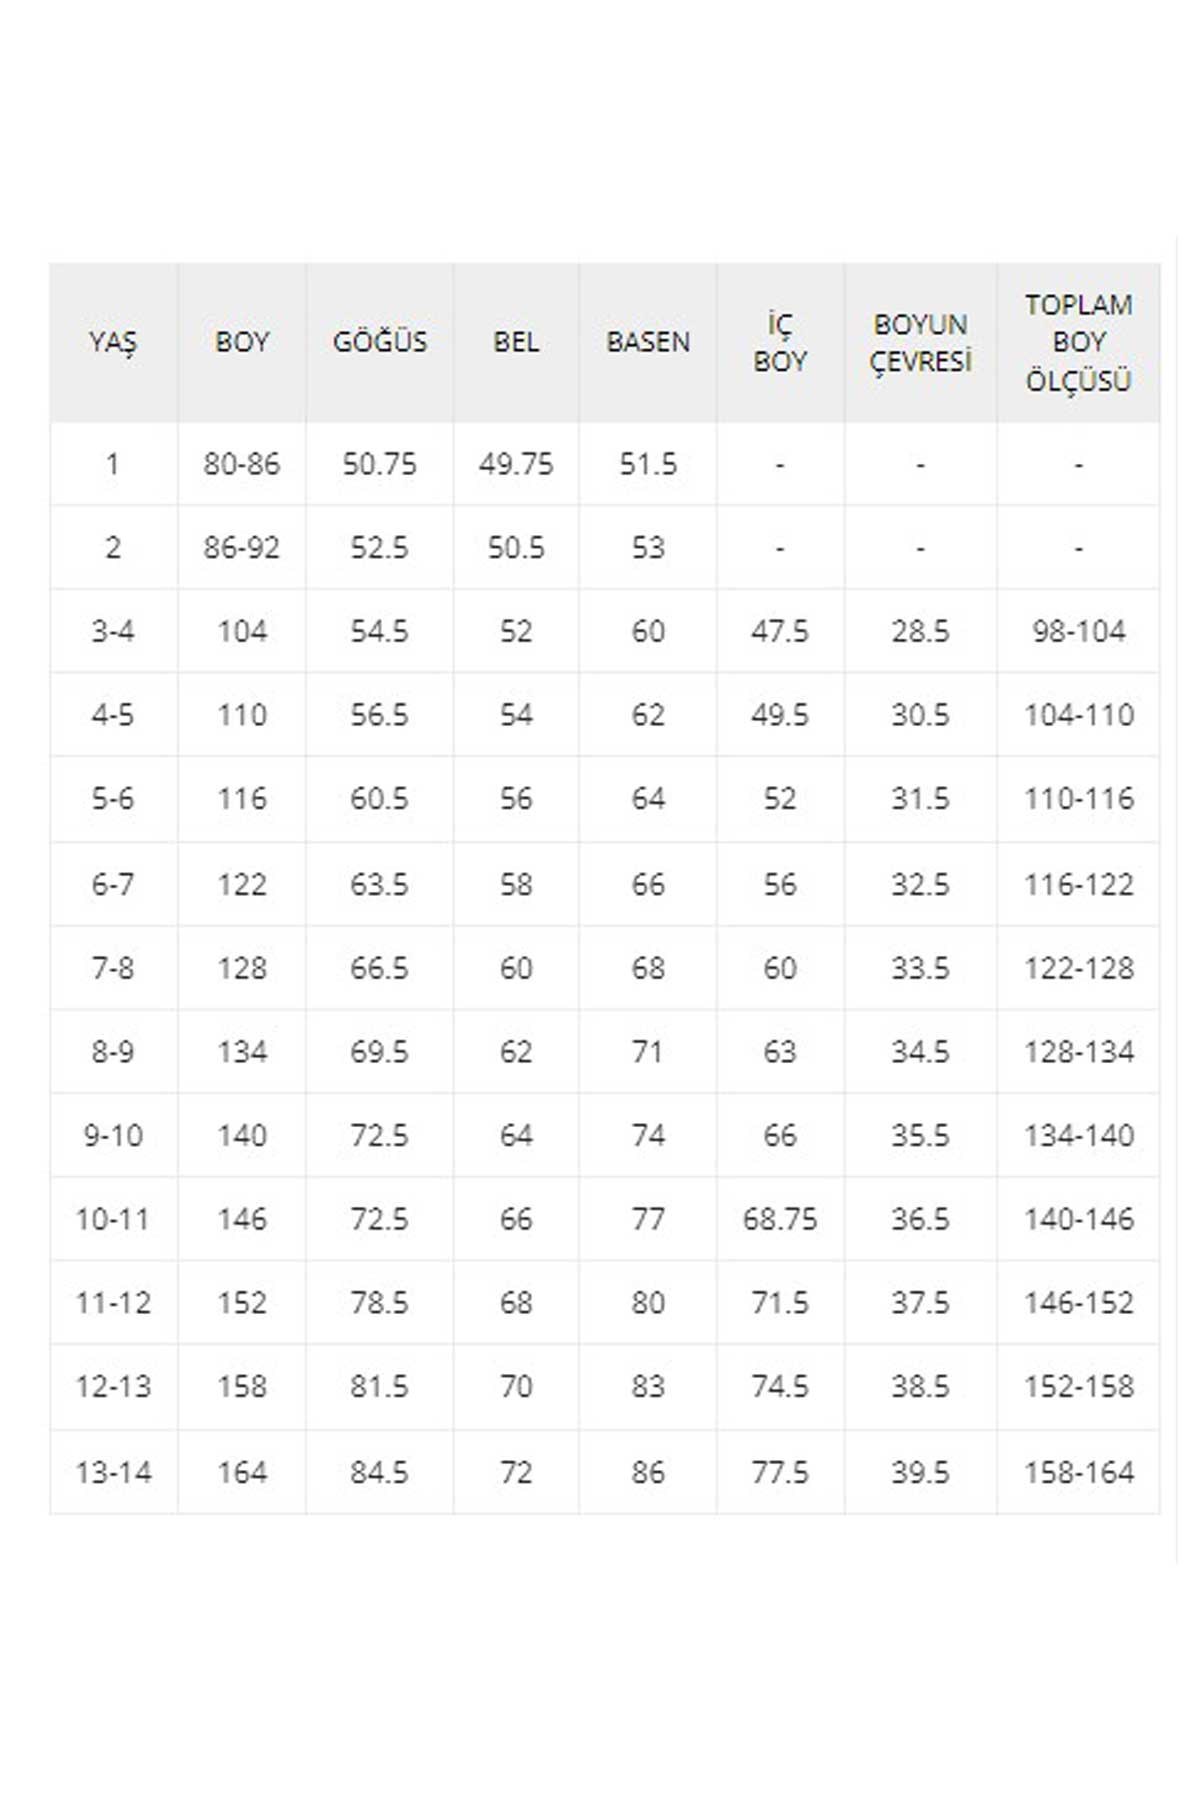Select the 98-104 total height cell
Viewport: 1200px width, 1800px height.
1078,631
